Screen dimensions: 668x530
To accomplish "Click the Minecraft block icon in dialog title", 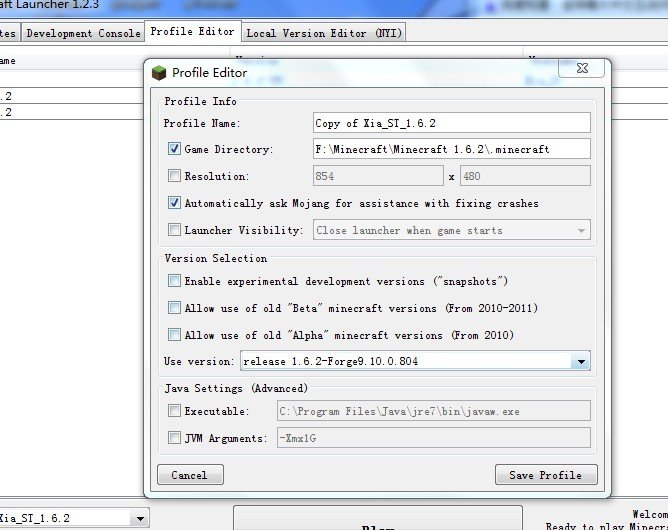I will click(x=159, y=72).
